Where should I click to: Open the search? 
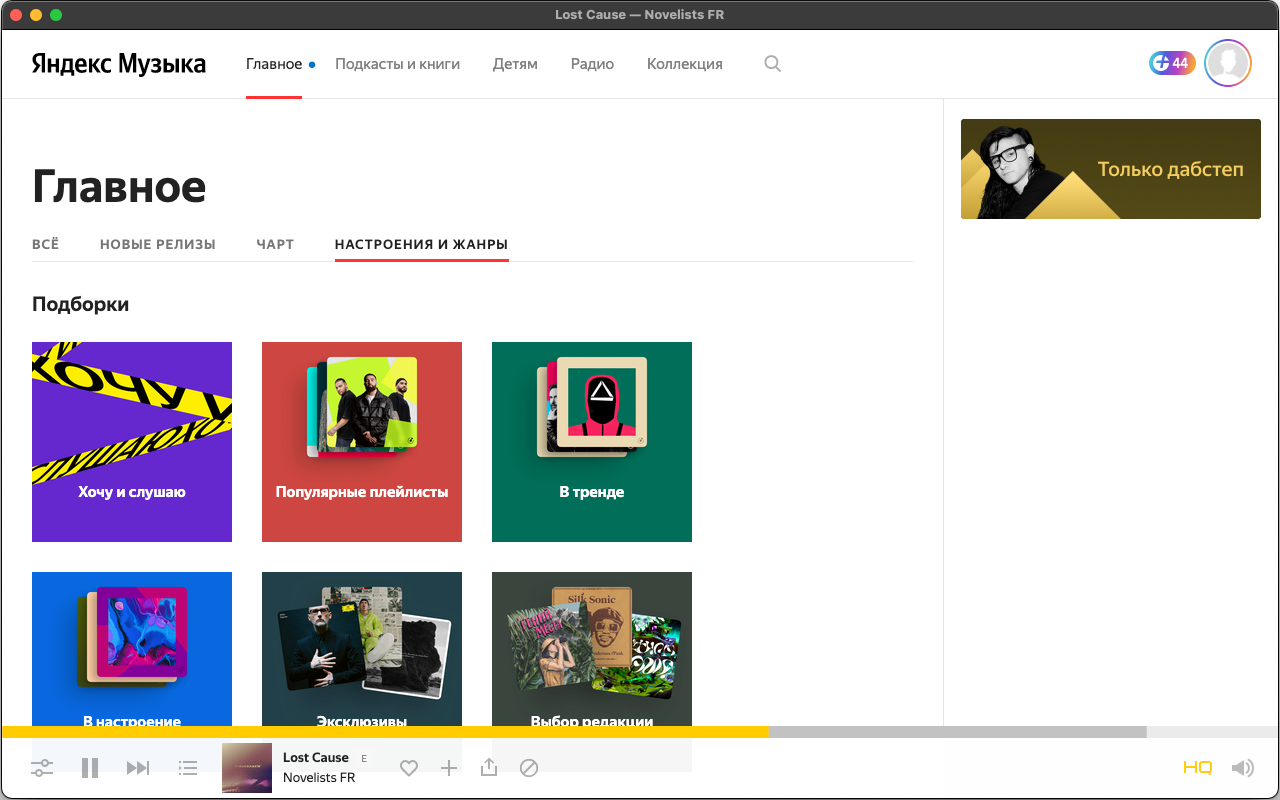click(x=772, y=63)
